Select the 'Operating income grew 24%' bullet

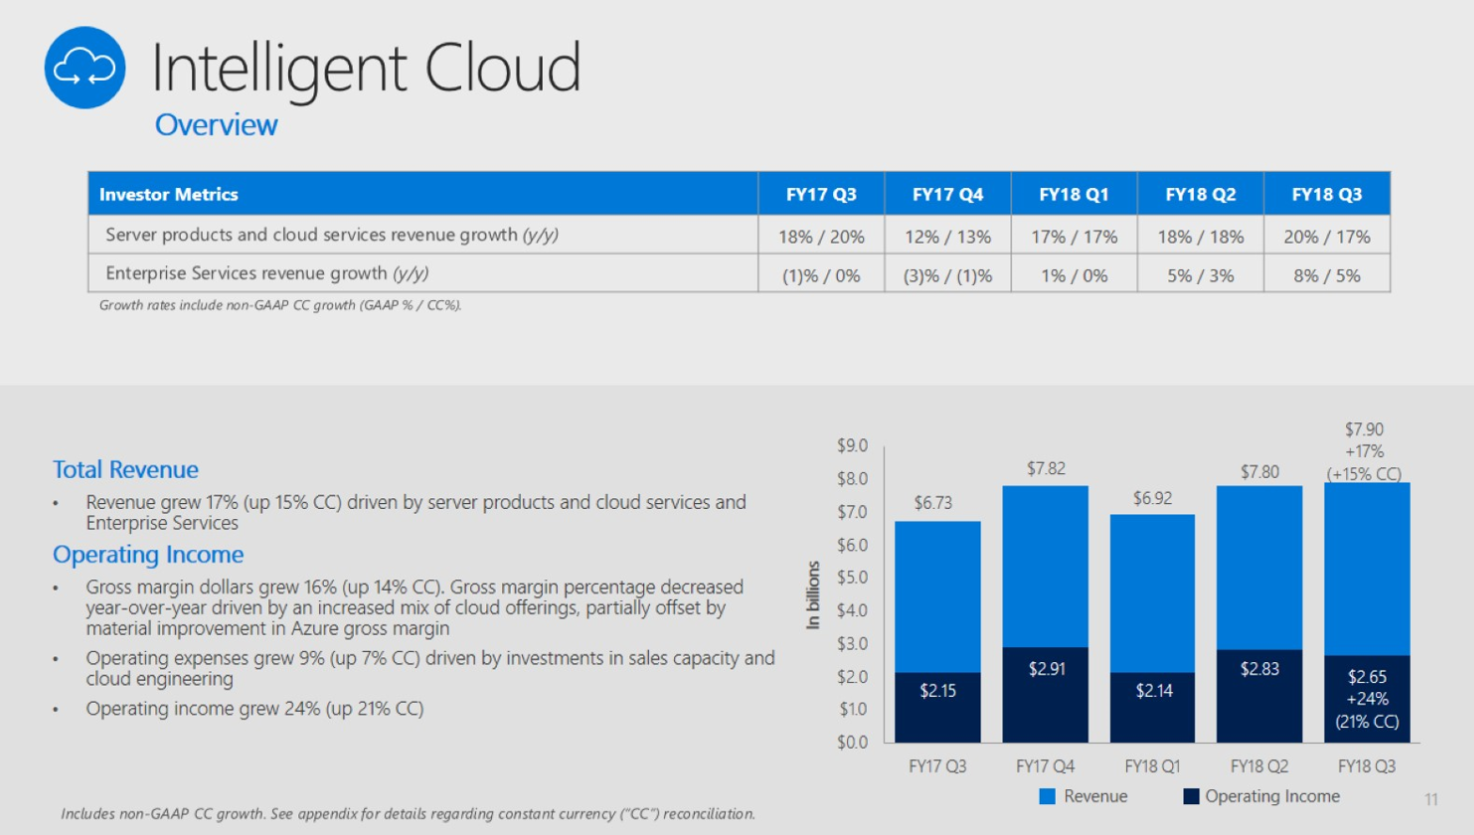255,708
